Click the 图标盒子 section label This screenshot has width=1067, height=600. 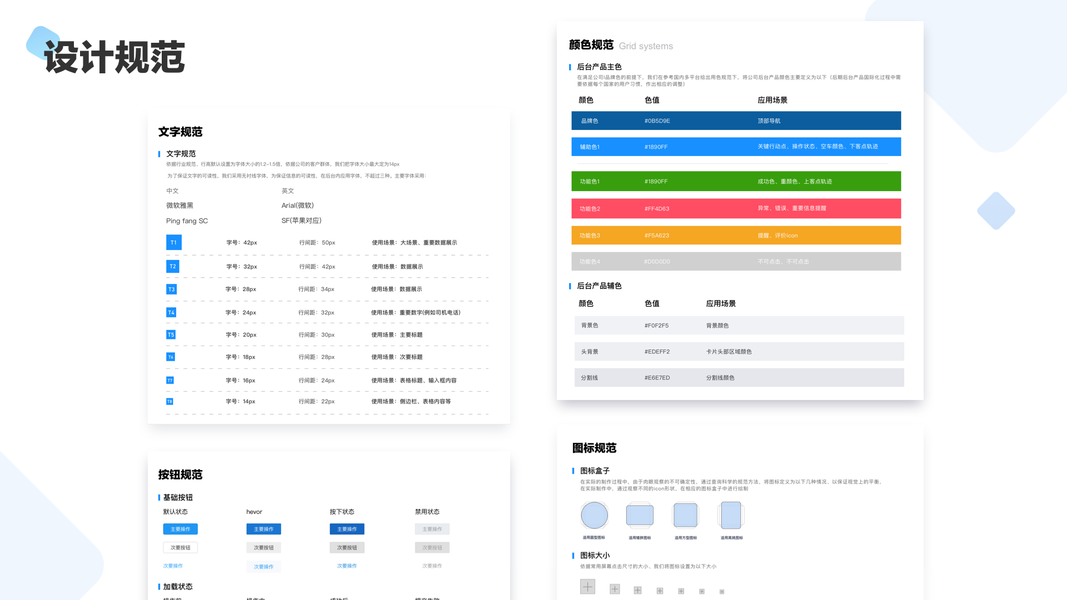[595, 471]
